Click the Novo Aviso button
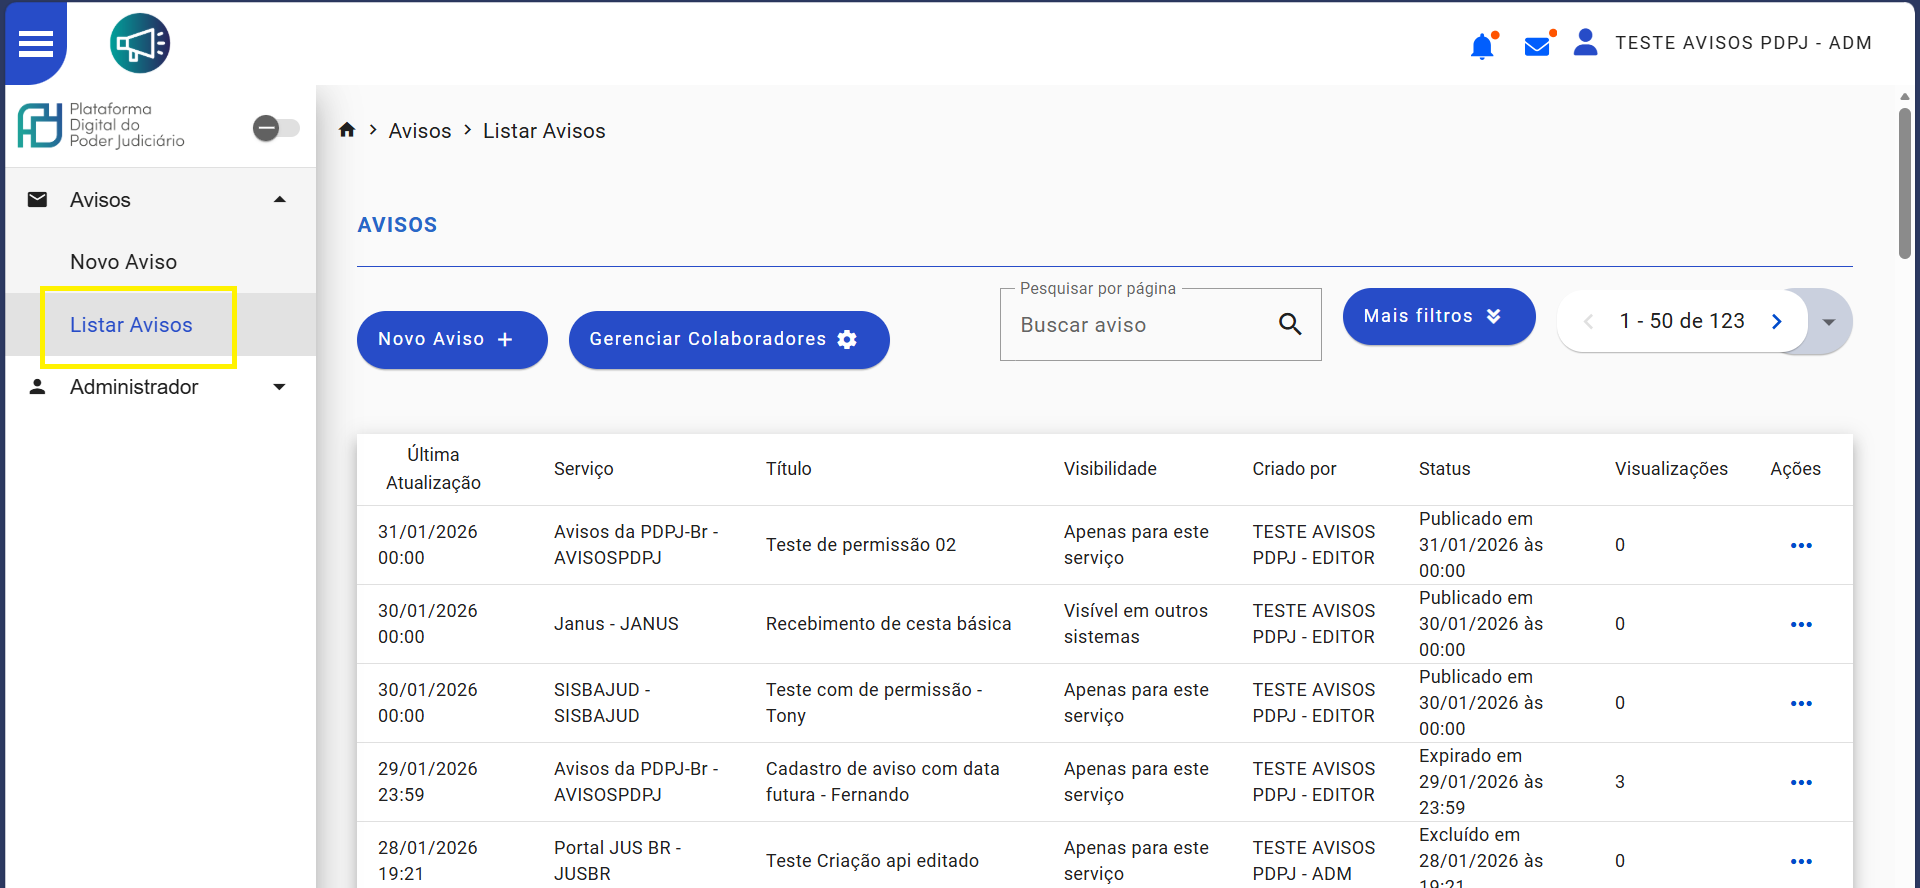 click(451, 339)
